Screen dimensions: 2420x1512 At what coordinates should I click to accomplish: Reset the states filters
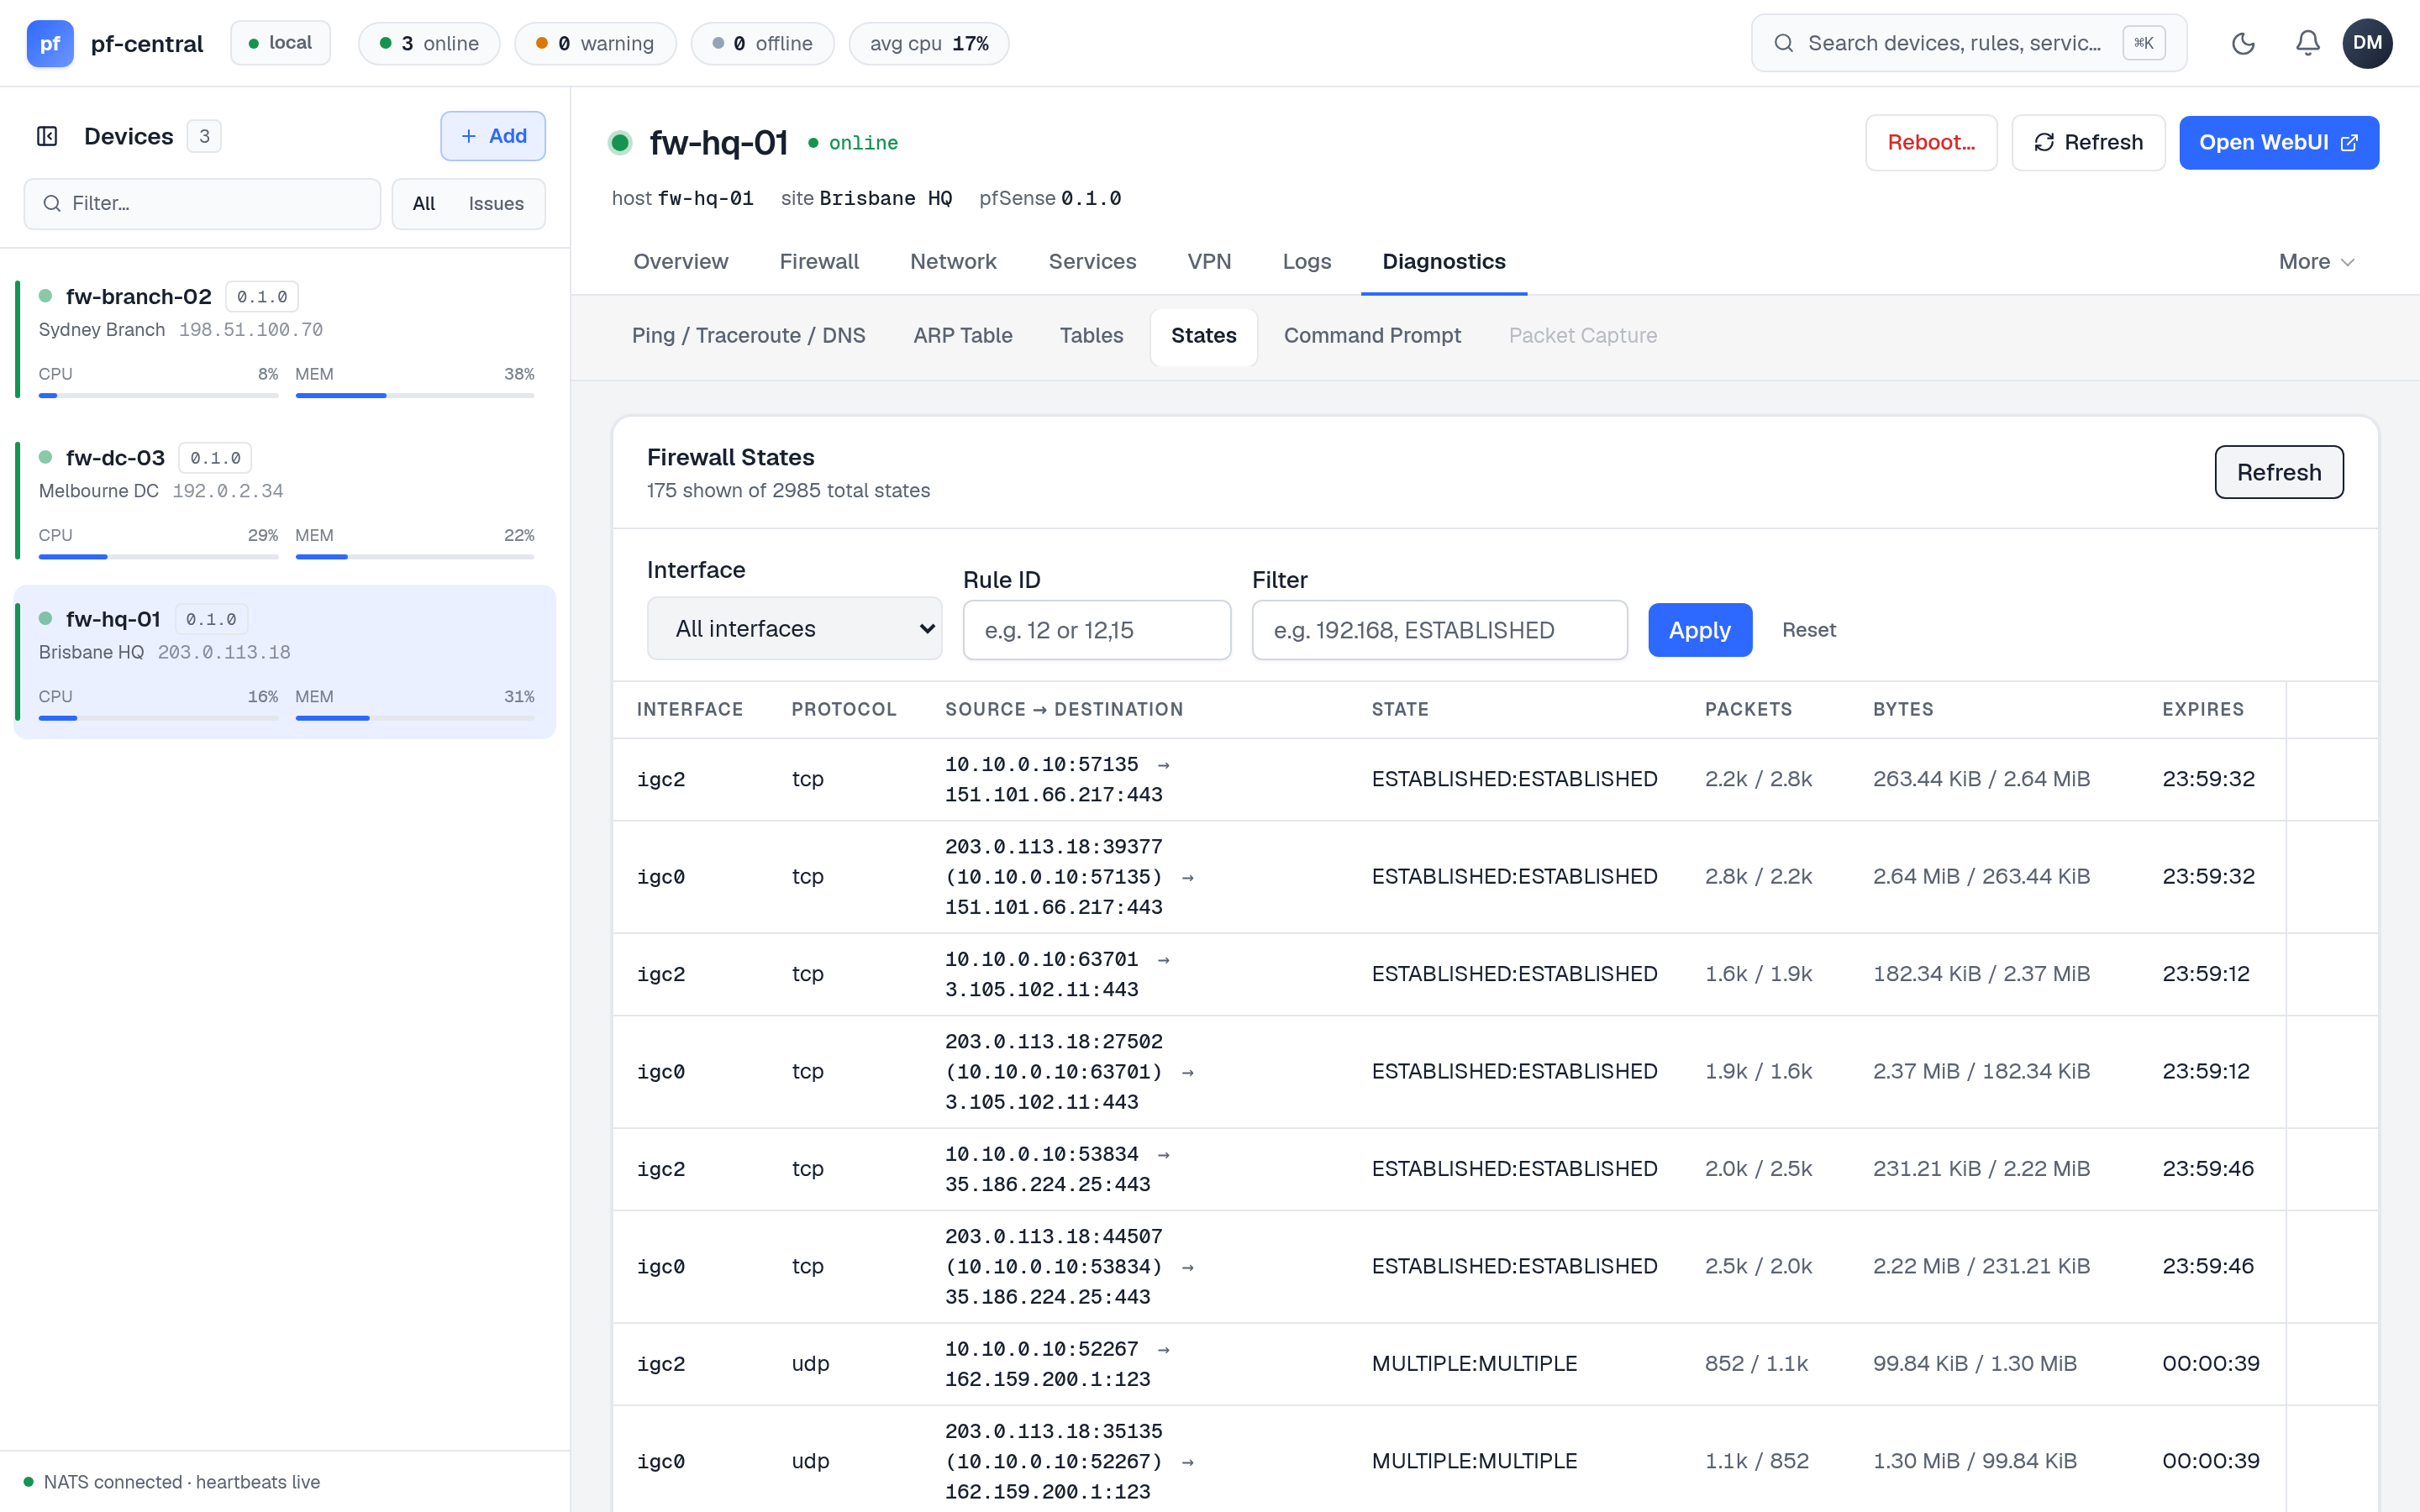click(x=1808, y=630)
